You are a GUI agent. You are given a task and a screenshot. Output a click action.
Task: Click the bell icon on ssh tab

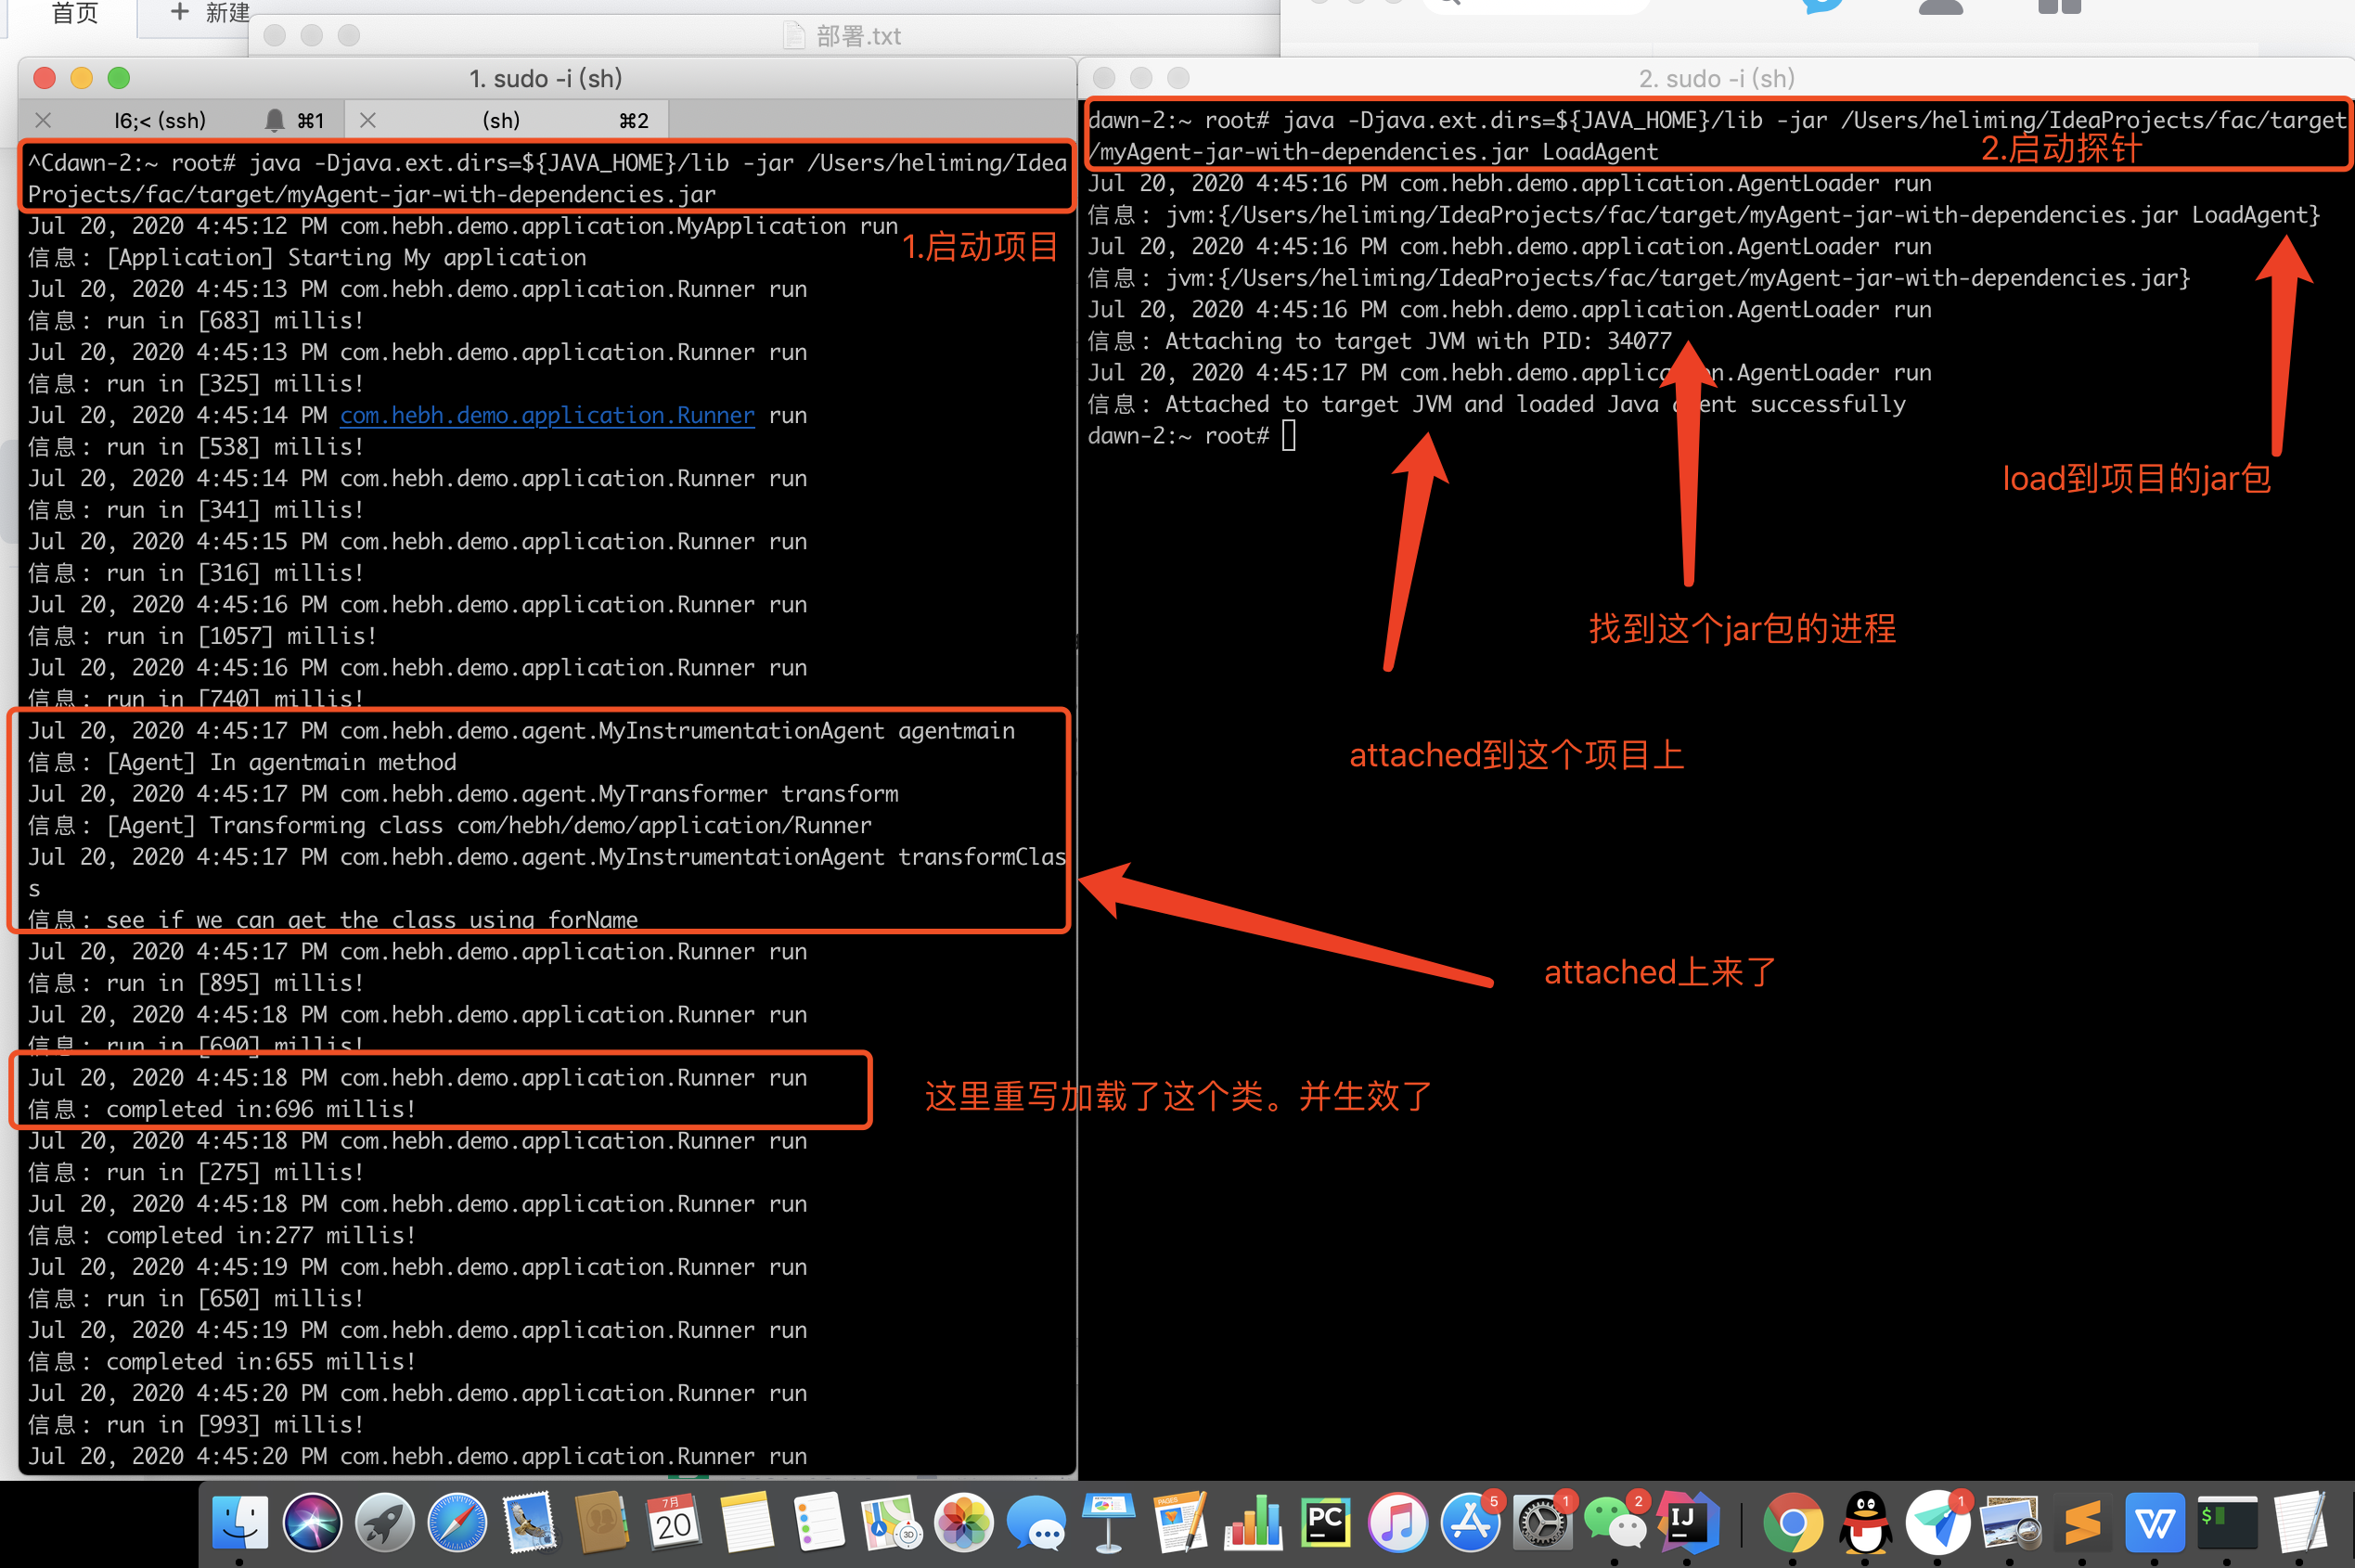274,121
